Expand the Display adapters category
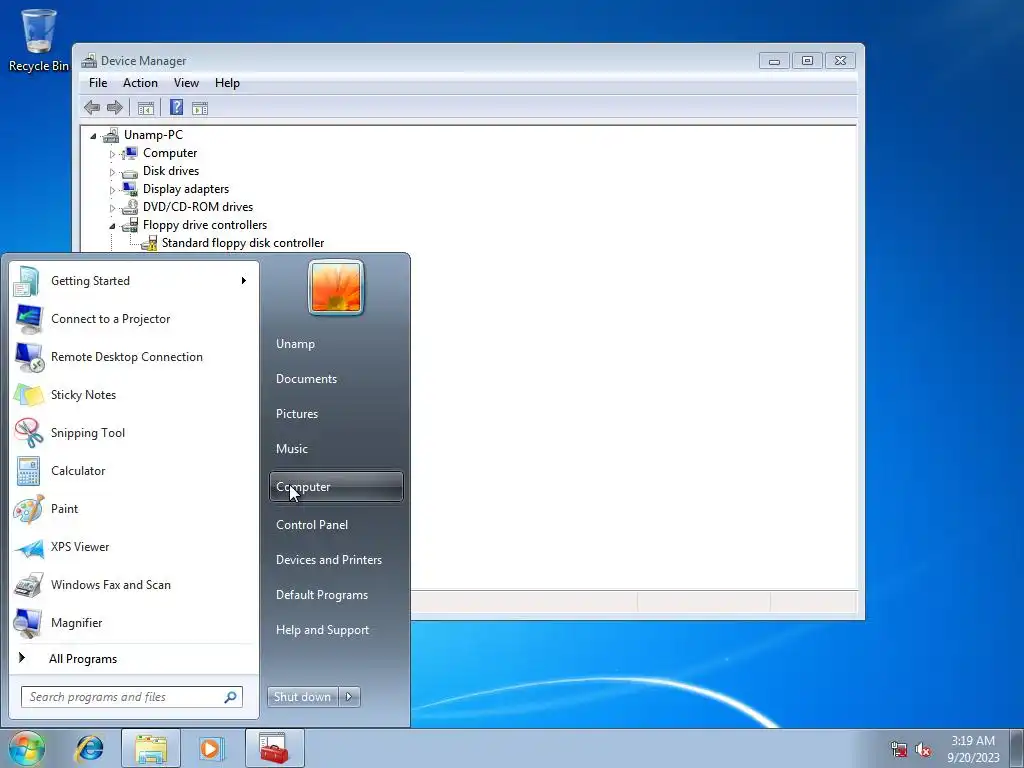This screenshot has height=768, width=1024. (x=112, y=190)
